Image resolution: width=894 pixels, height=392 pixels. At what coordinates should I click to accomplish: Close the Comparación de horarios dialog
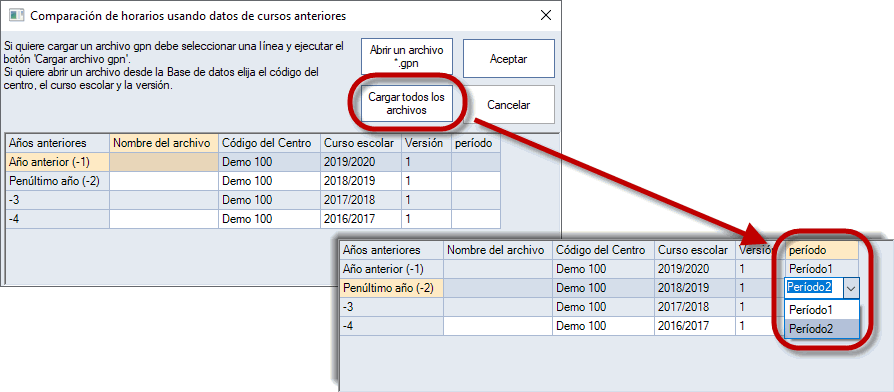pos(546,15)
